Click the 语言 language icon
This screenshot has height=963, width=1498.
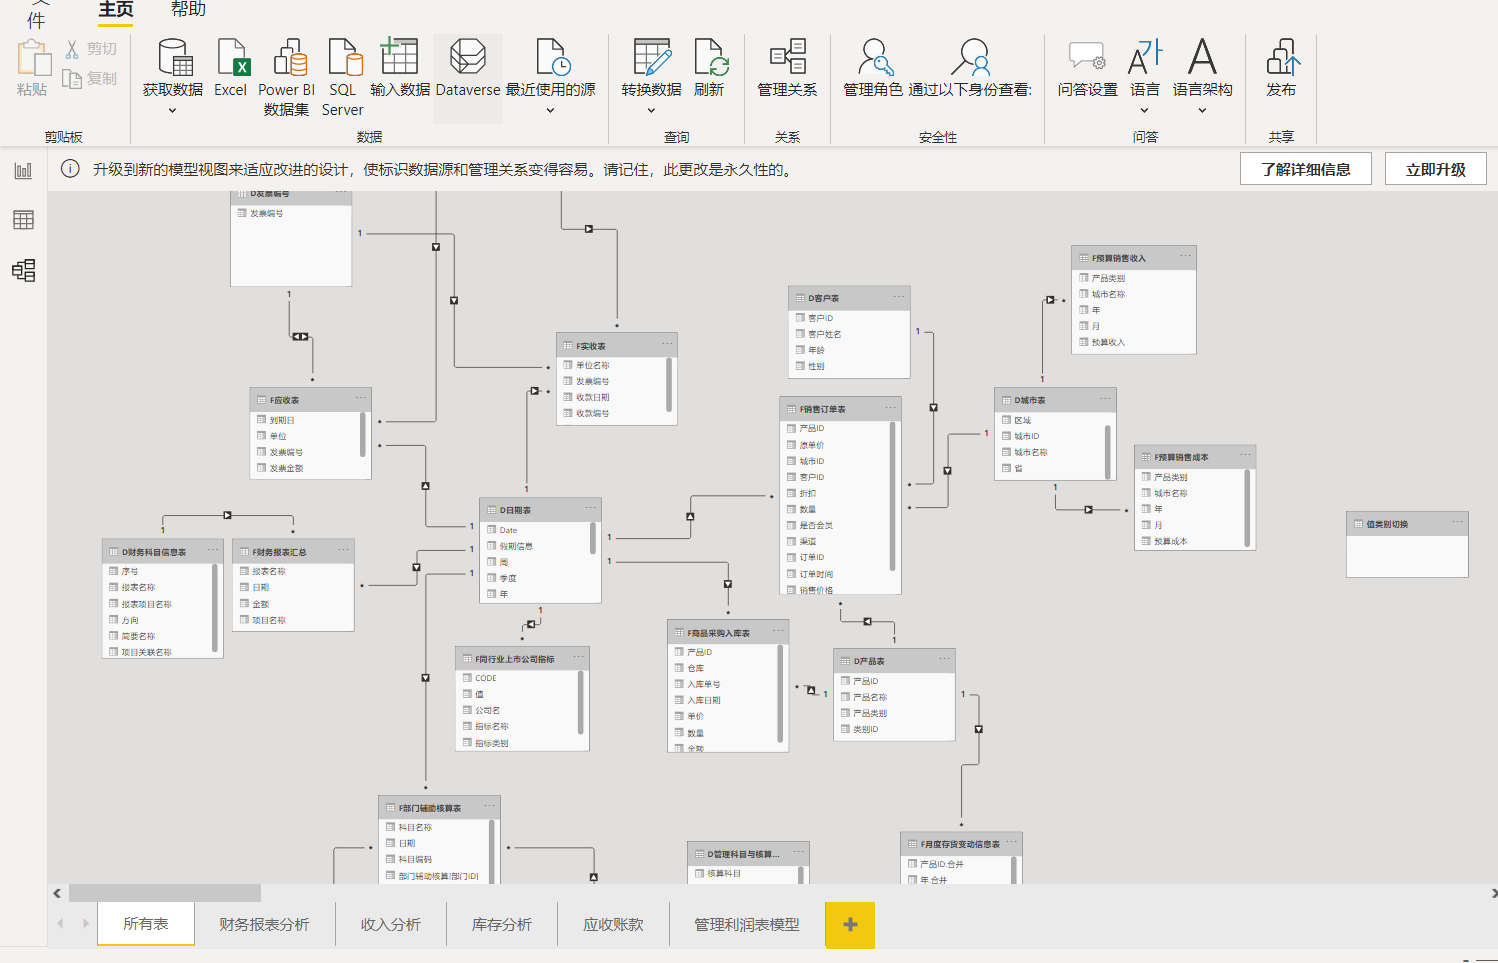tap(1145, 57)
